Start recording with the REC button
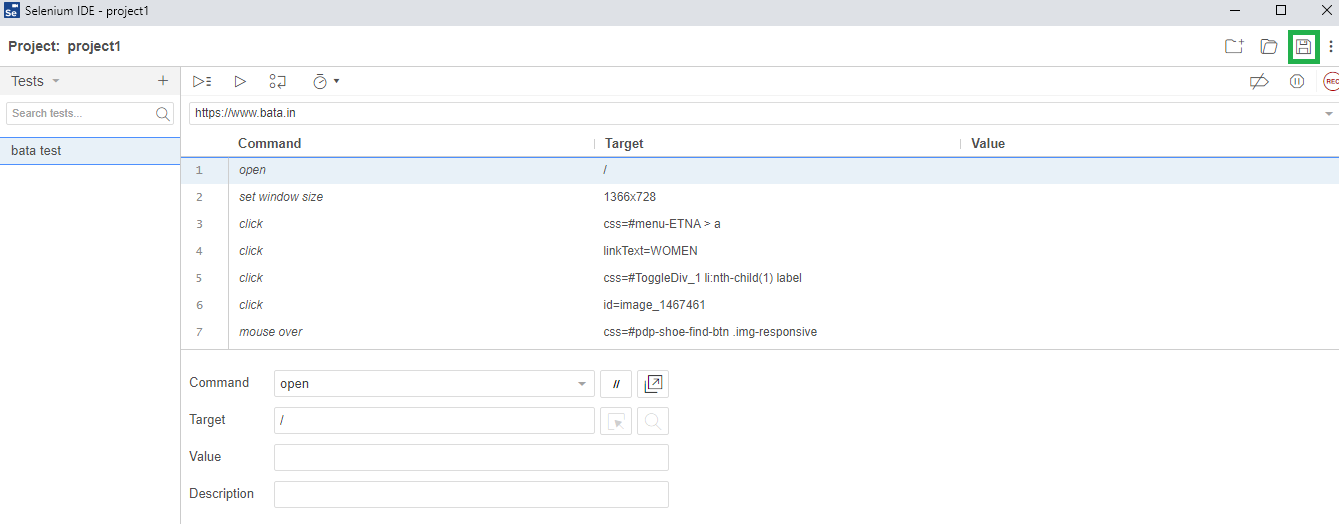 pyautogui.click(x=1331, y=81)
